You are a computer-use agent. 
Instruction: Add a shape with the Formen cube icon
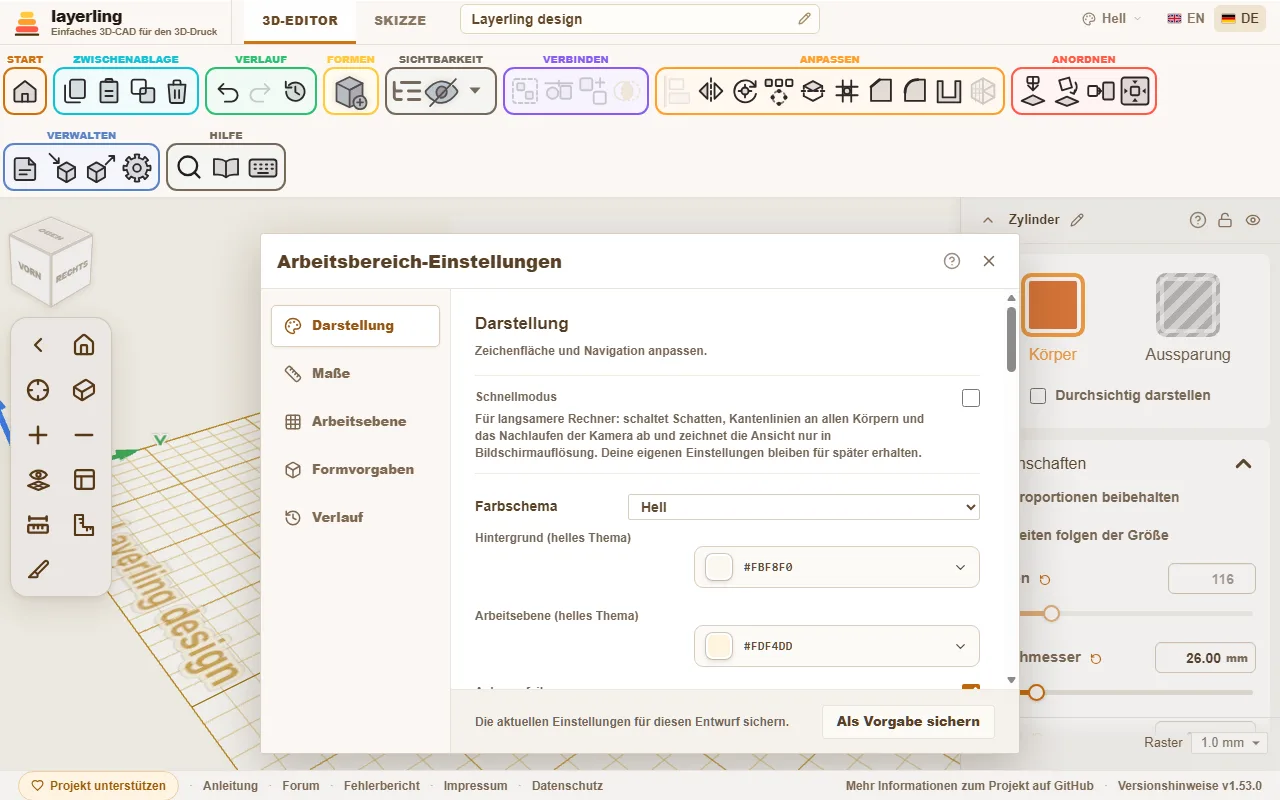(351, 91)
